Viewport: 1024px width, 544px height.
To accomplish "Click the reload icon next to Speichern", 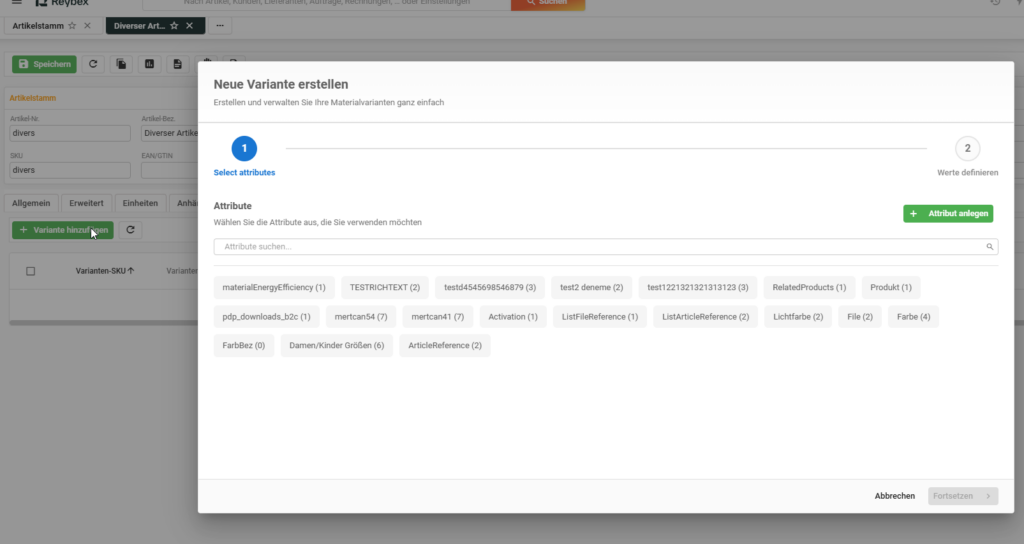I will pyautogui.click(x=93, y=64).
